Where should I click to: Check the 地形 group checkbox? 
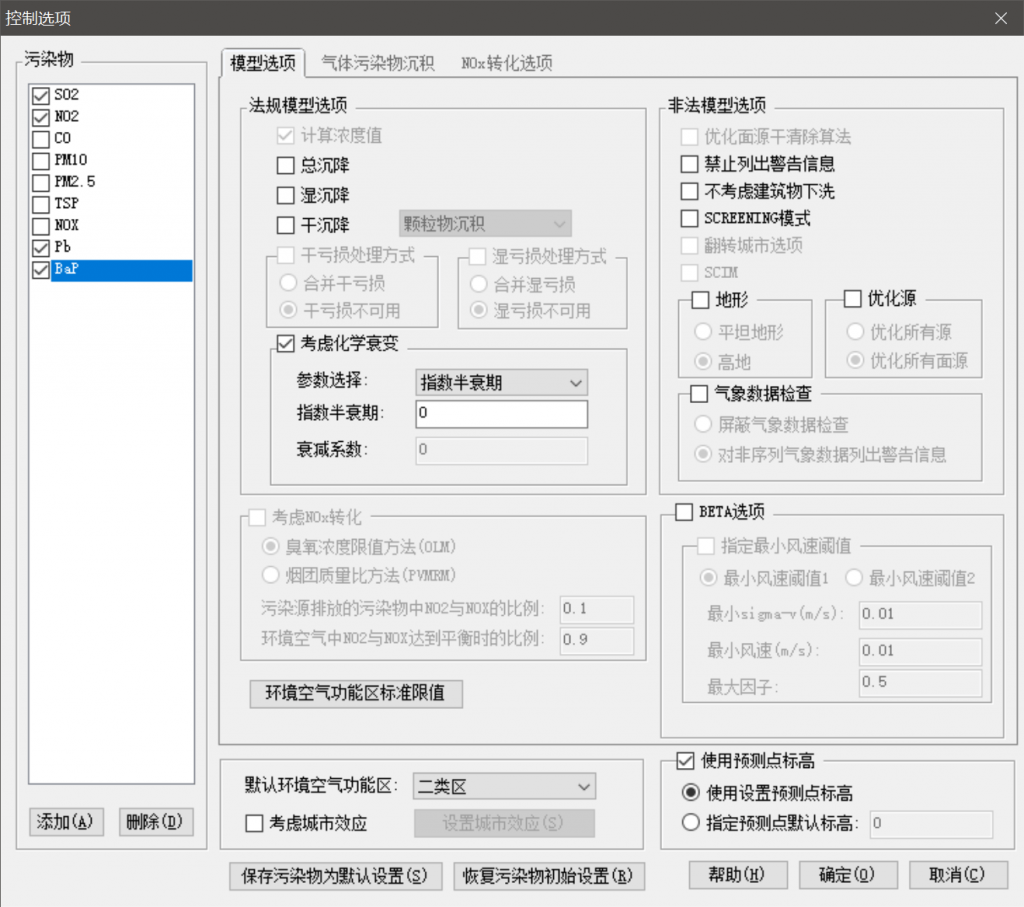click(x=700, y=300)
